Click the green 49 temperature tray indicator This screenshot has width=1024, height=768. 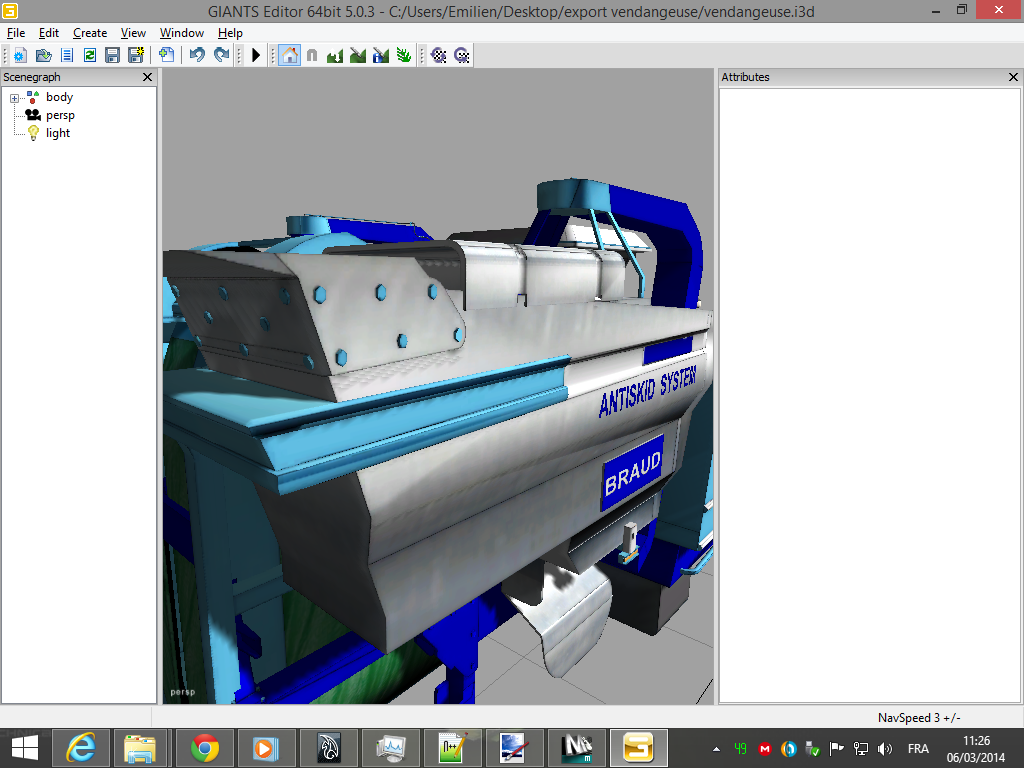(741, 749)
